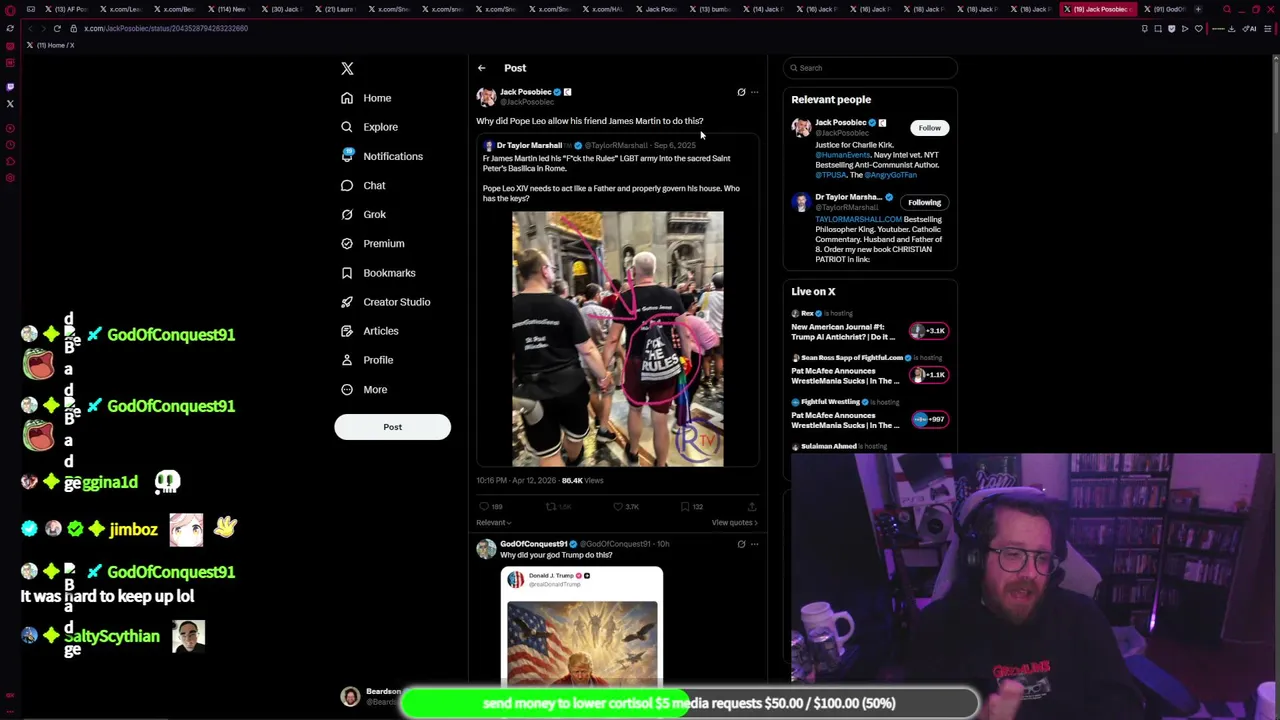
Task: Open Articles in the sidebar
Action: pos(369,330)
